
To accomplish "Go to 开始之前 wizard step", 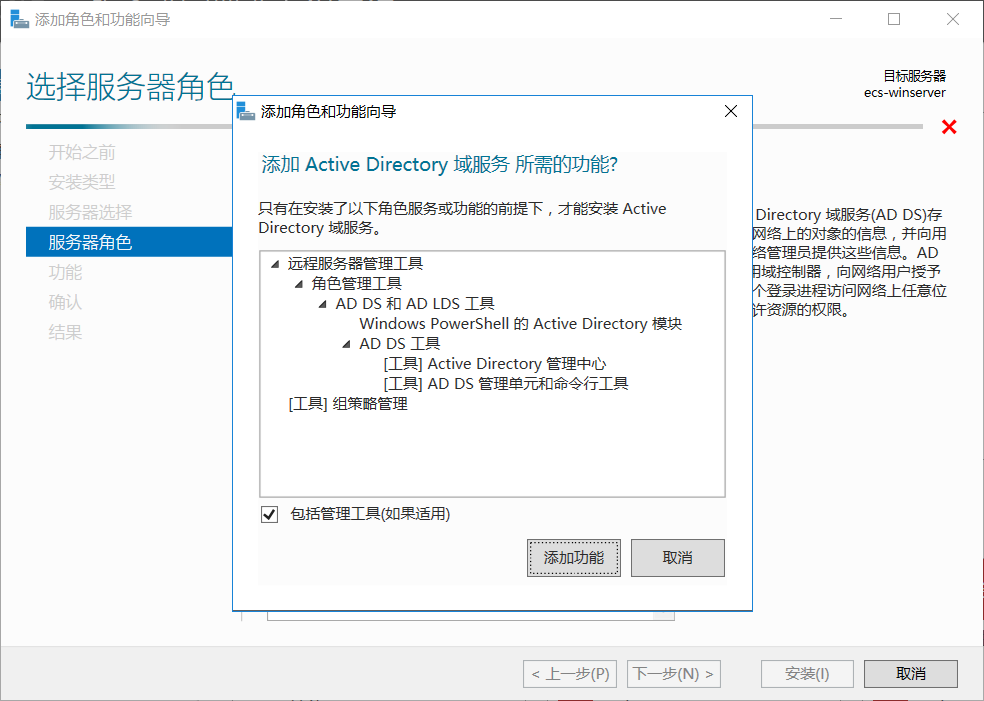I will tap(82, 152).
